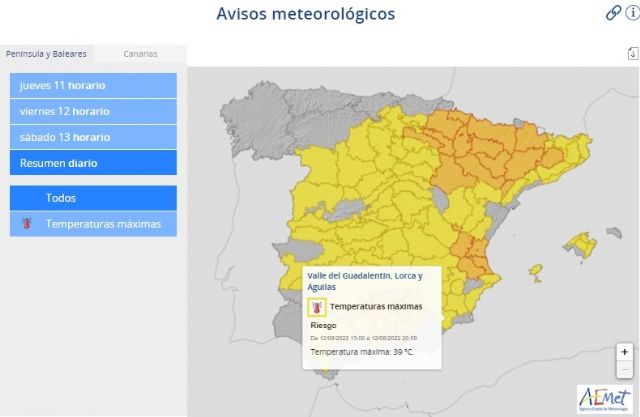
Task: Select the Península y Baleares tab
Action: click(46, 54)
